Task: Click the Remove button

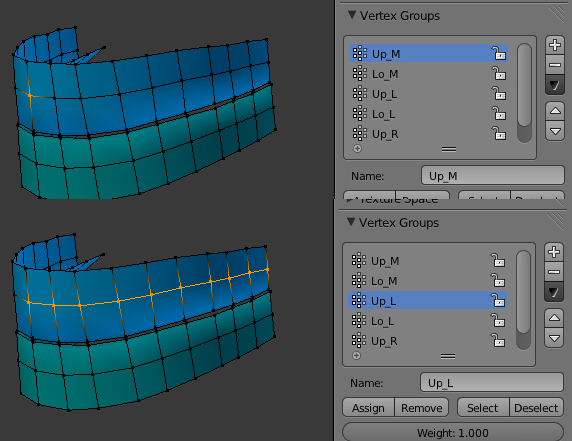Action: point(421,407)
